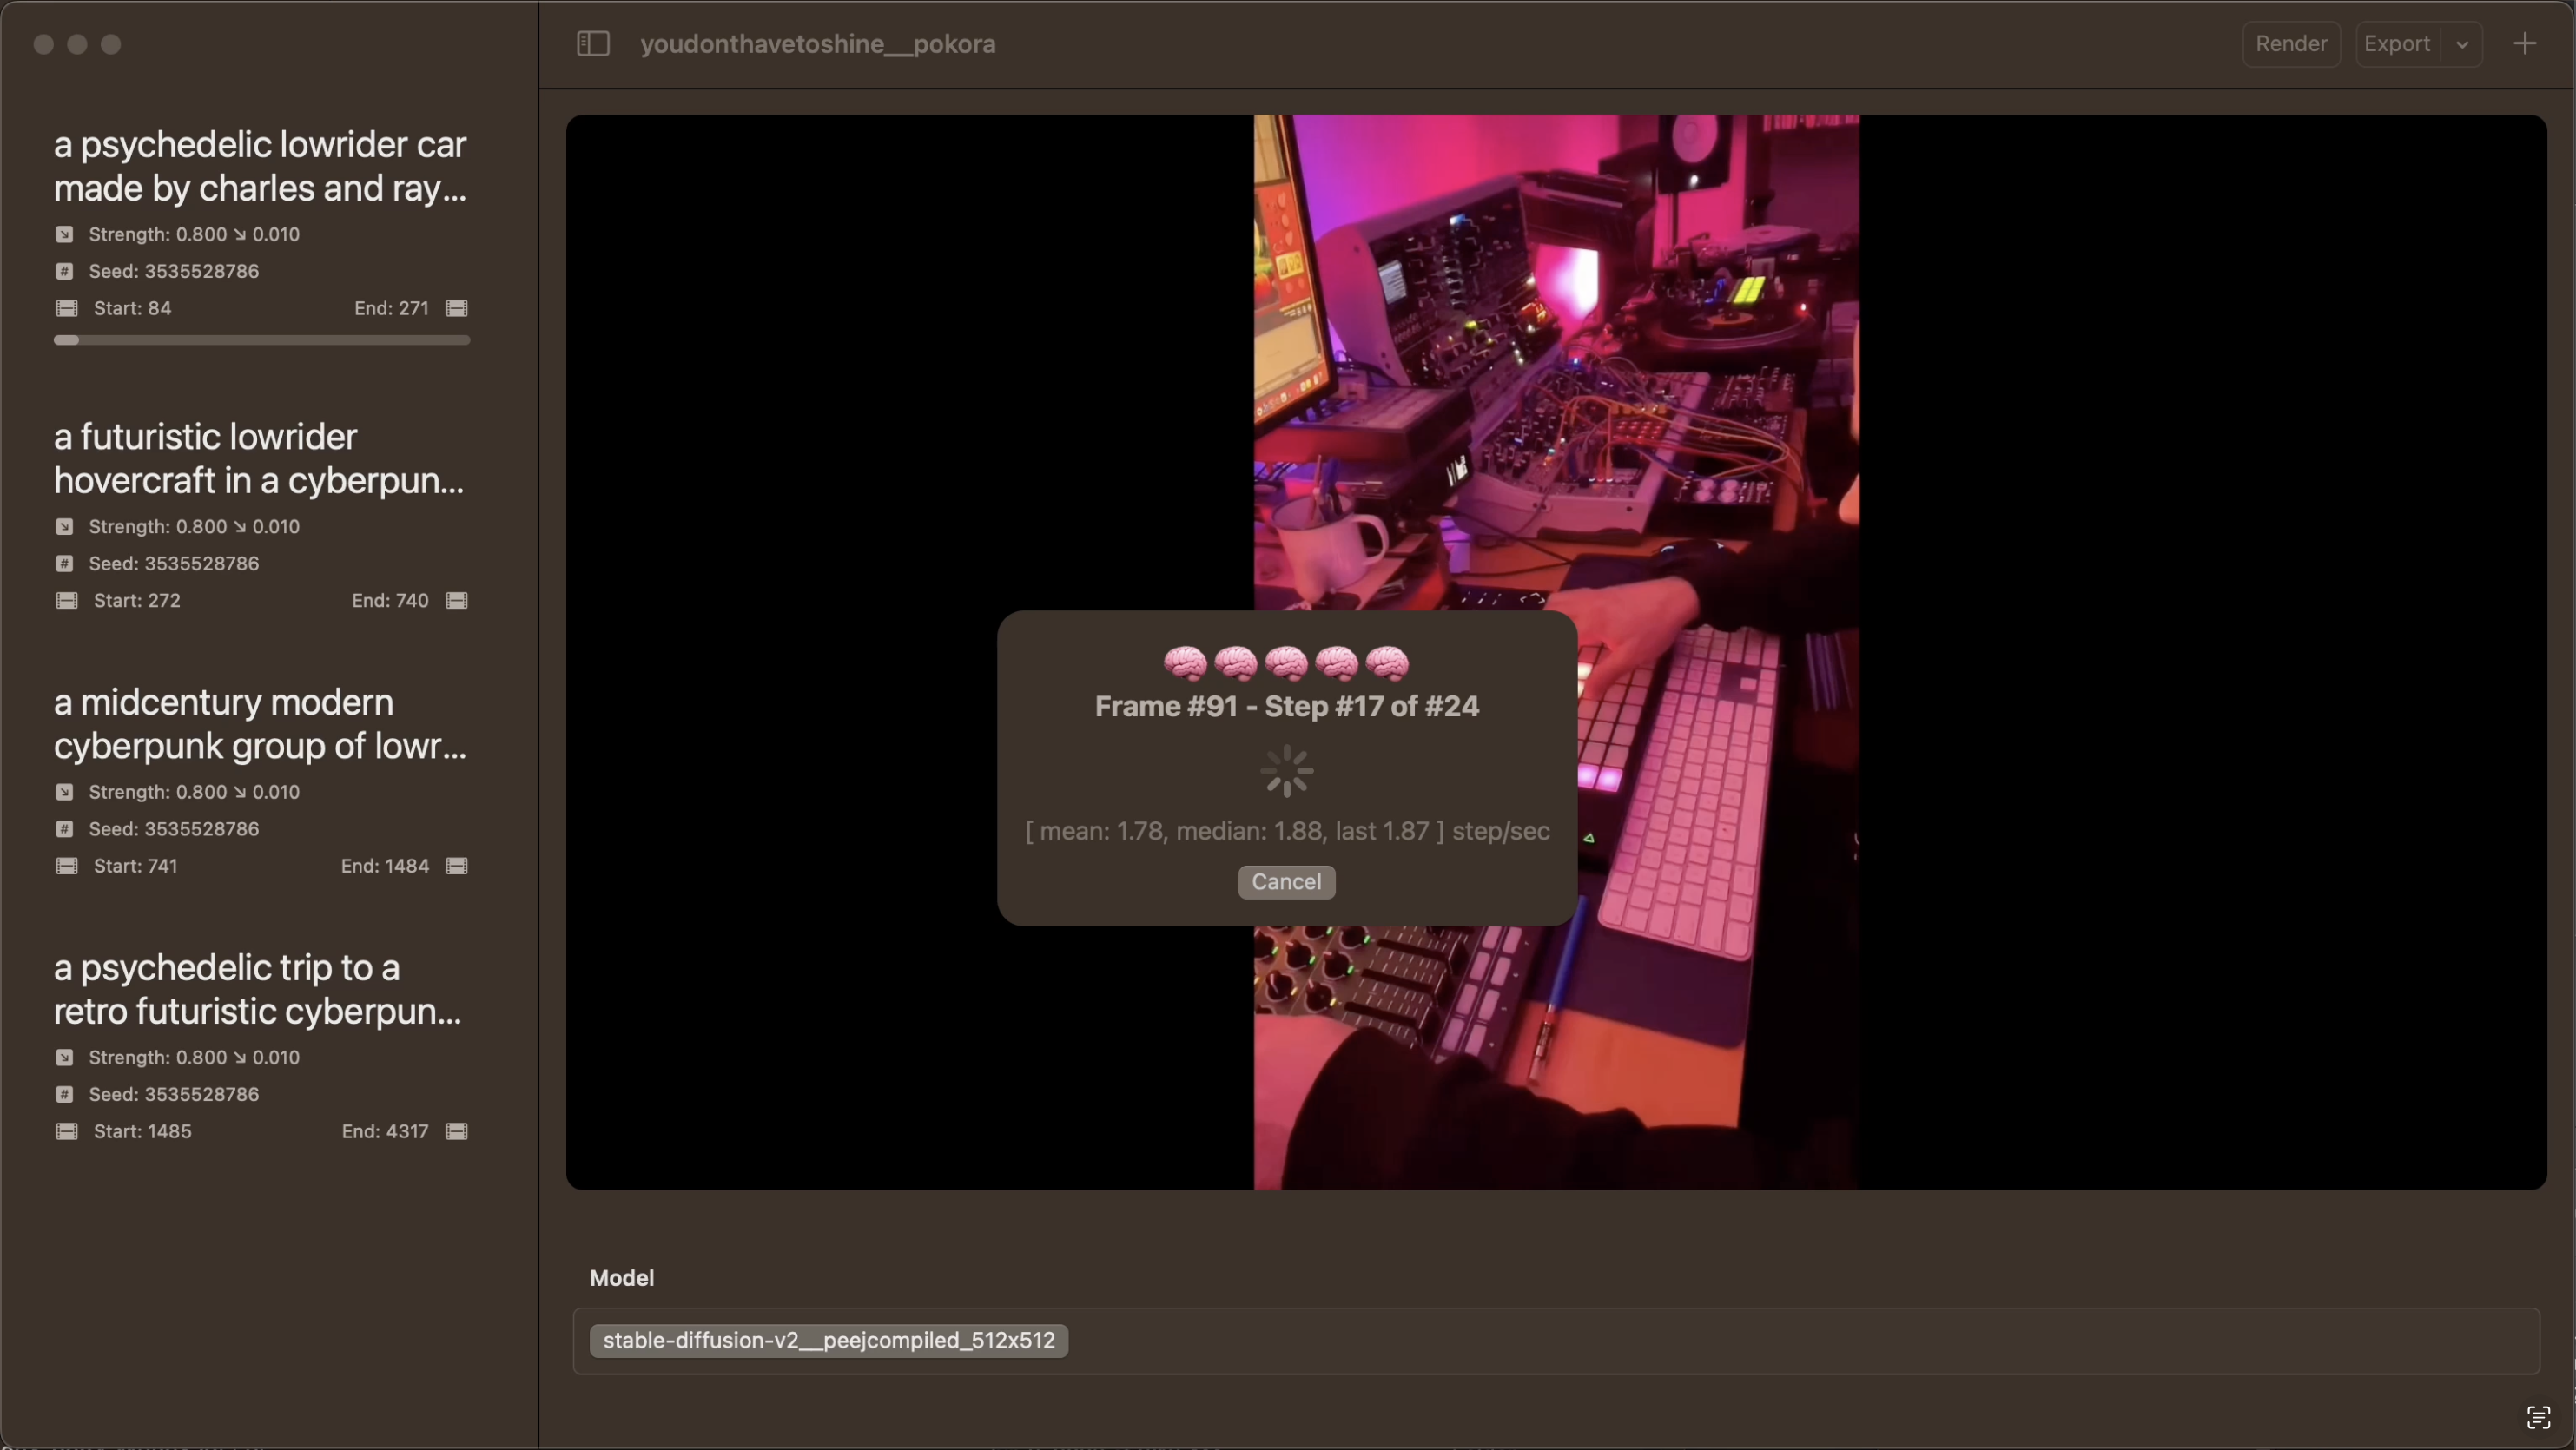This screenshot has height=1450, width=2576.
Task: Click seed text of midcentury modern prompt
Action: tap(174, 830)
